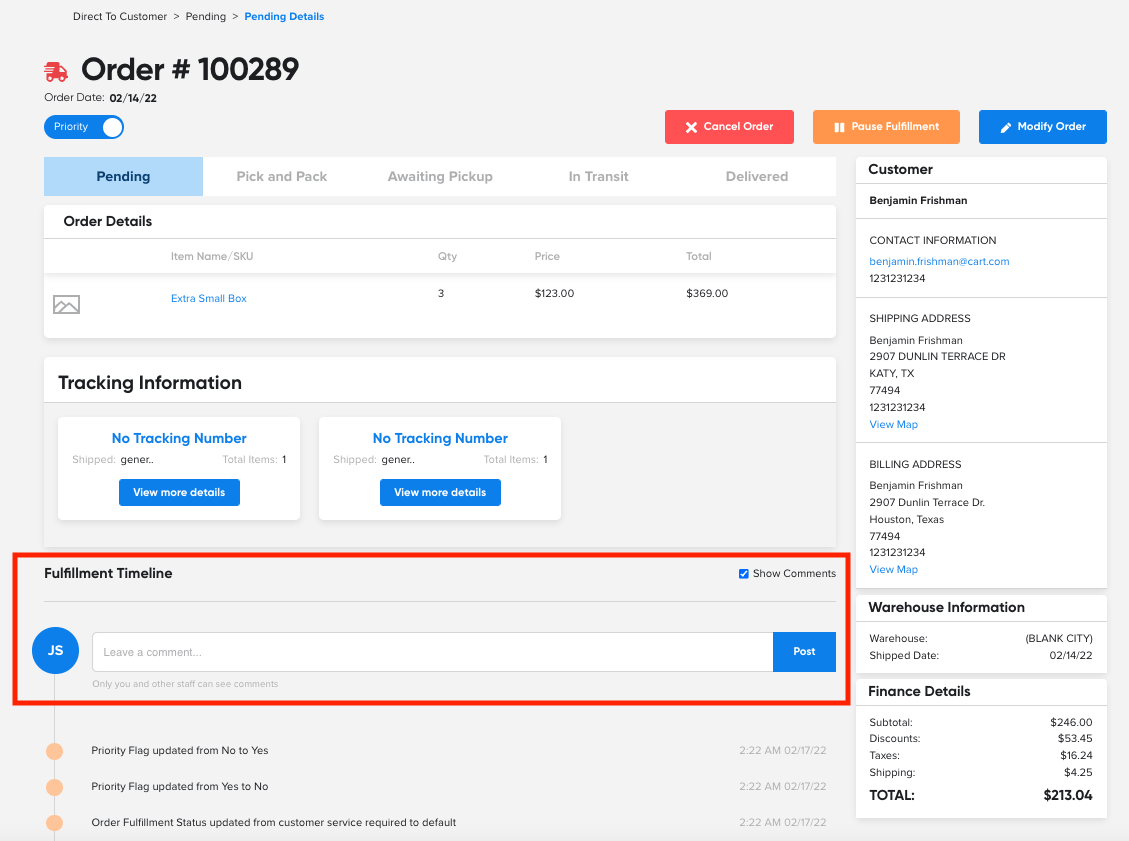This screenshot has height=841, width=1129.
Task: Open the In Transit tab
Action: [598, 177]
